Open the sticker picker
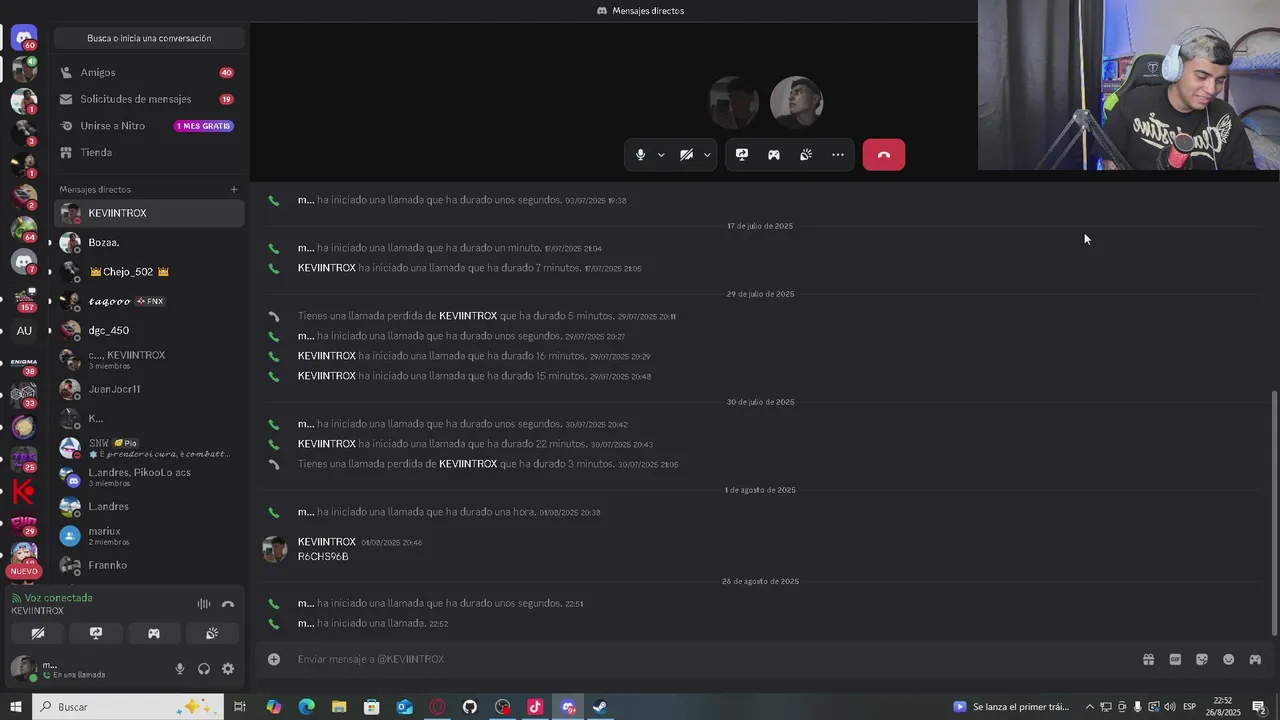The width and height of the screenshot is (1280, 720). pos(1202,659)
